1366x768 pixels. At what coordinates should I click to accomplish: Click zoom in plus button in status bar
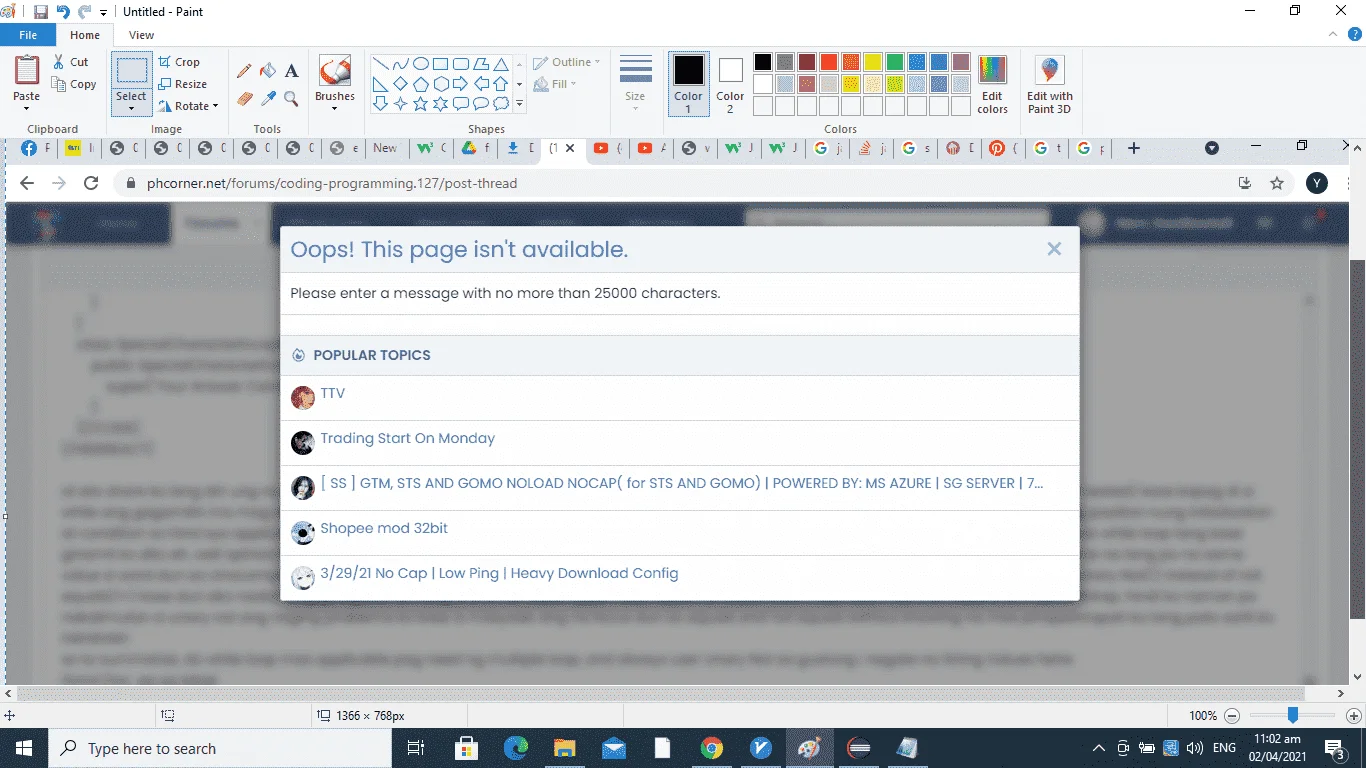pyautogui.click(x=1354, y=715)
